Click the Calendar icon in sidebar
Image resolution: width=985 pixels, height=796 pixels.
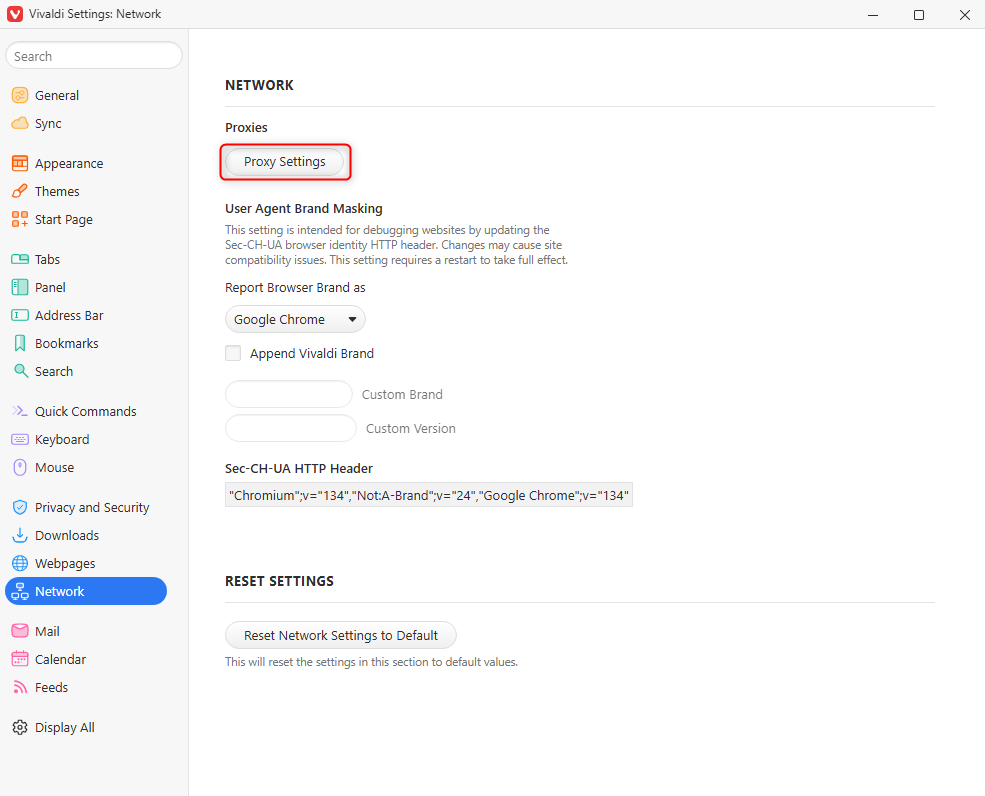coord(20,659)
